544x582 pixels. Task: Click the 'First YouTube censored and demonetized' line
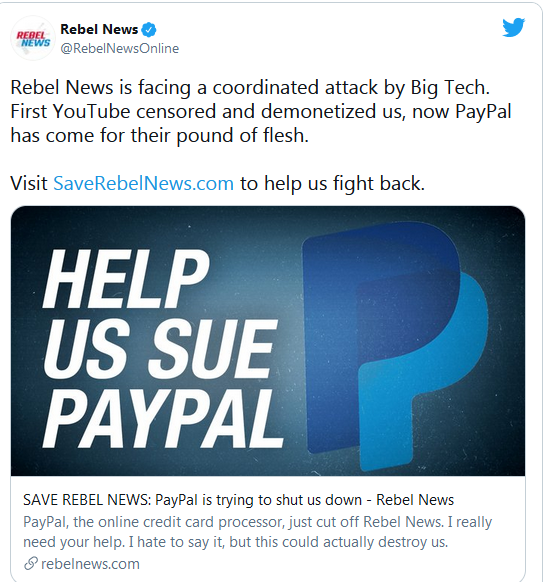(207, 111)
